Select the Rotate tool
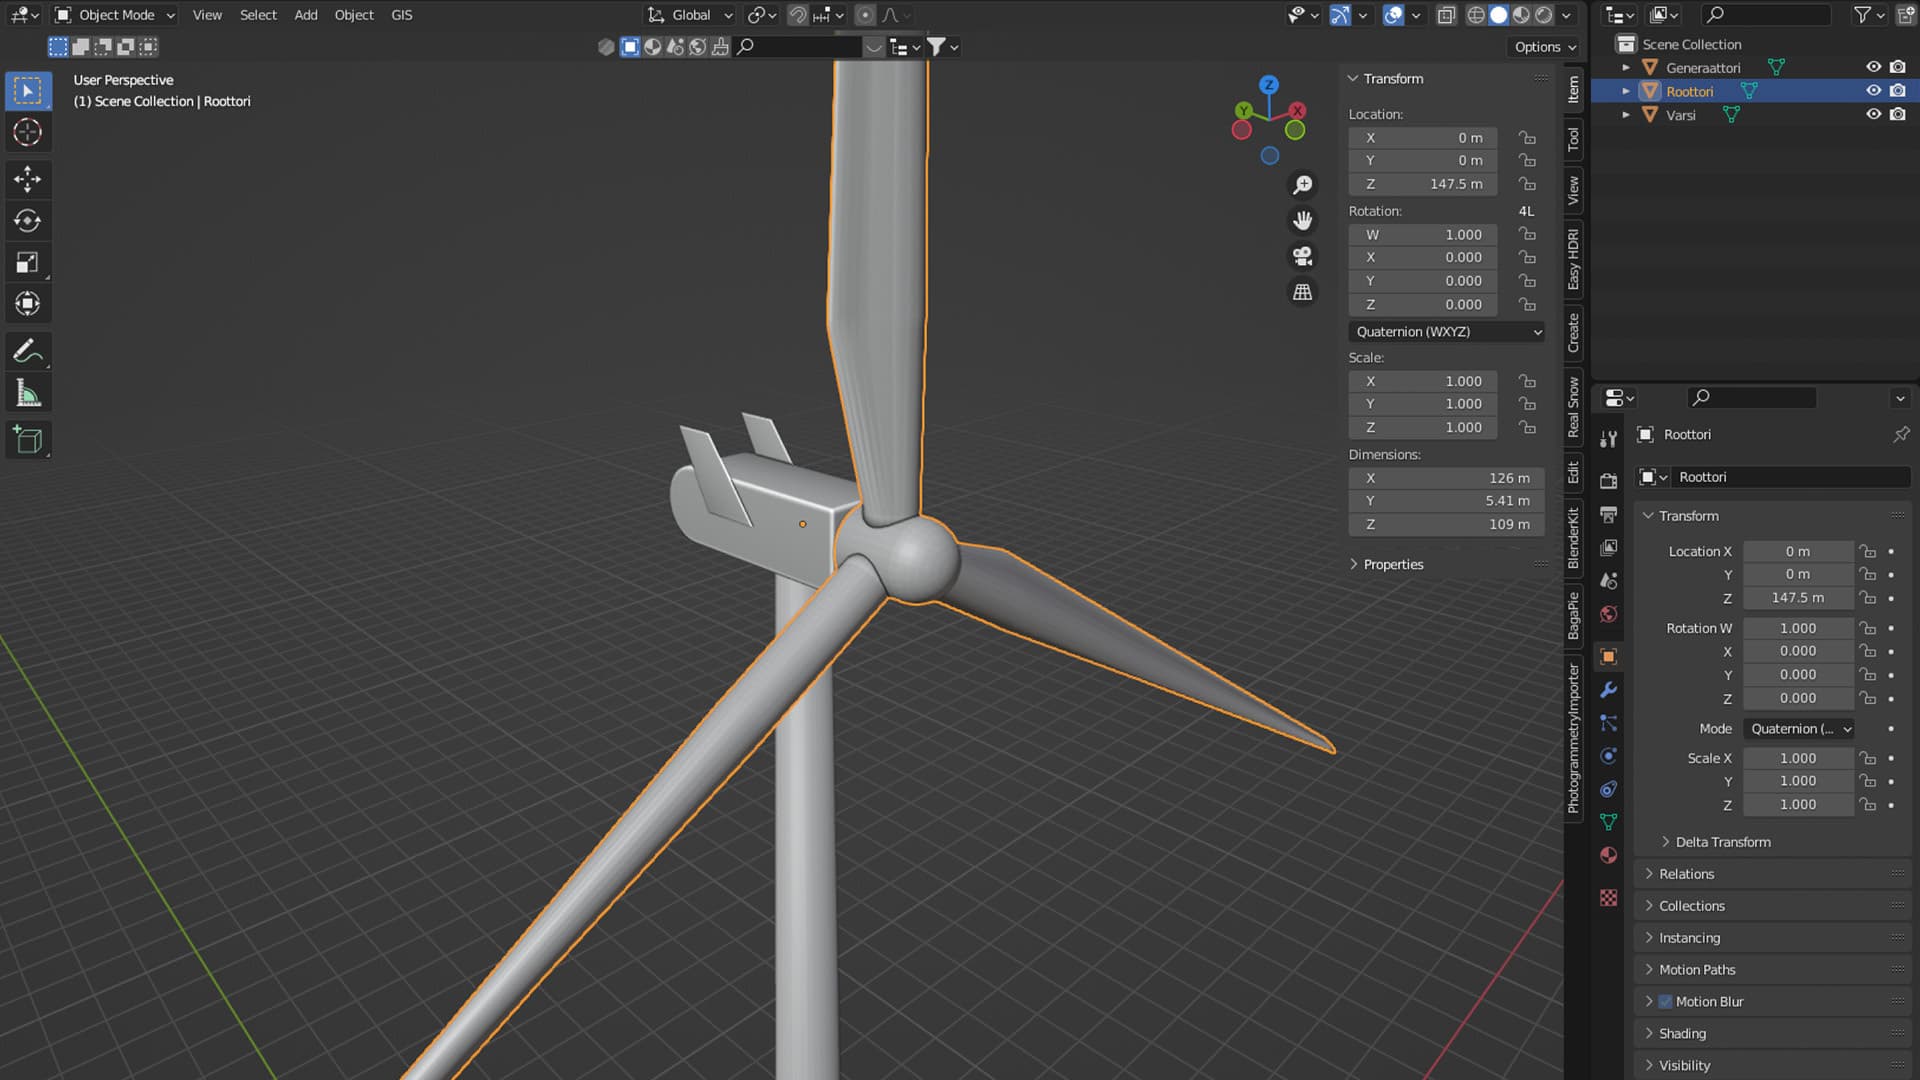1920x1080 pixels. 27,221
